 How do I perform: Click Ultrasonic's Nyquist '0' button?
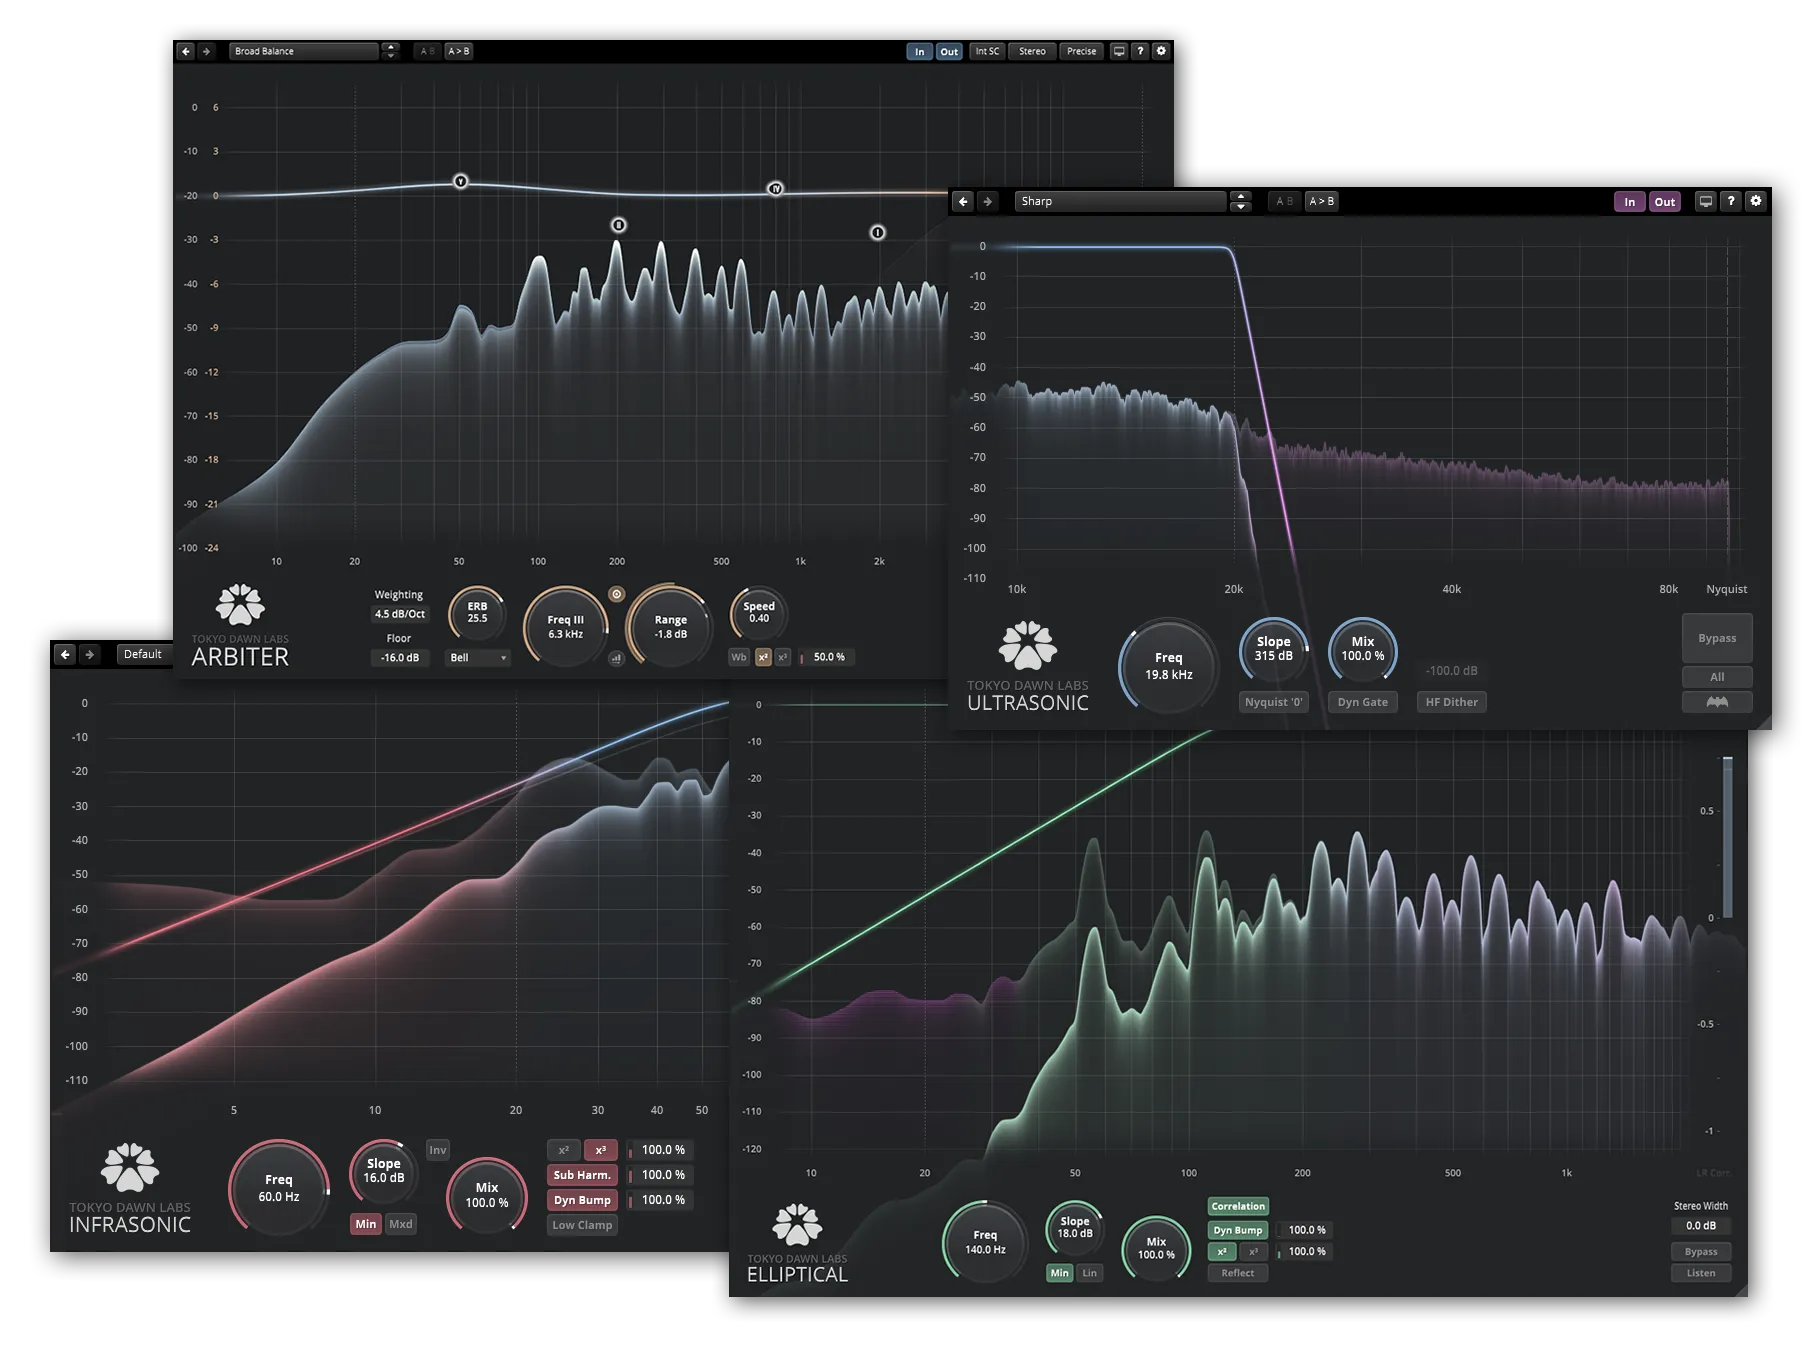point(1274,702)
